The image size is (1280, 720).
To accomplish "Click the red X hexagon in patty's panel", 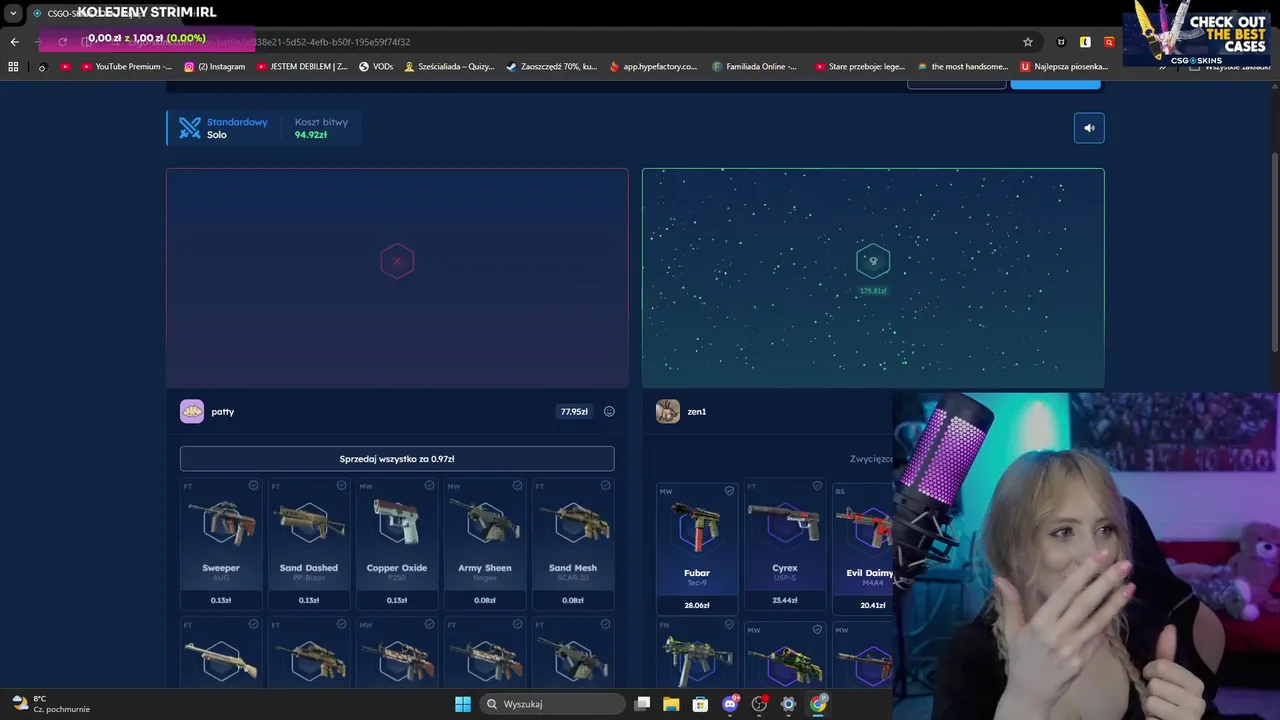I will (x=397, y=261).
